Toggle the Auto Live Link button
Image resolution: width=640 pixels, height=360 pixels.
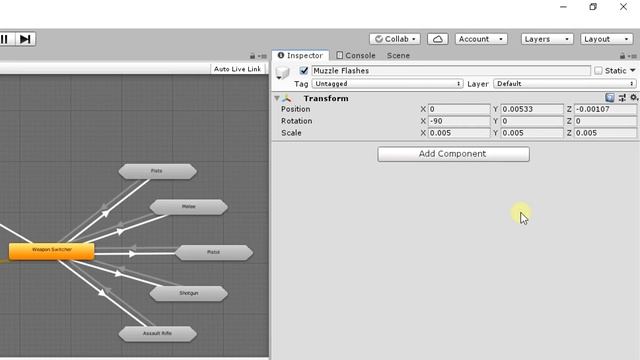pos(237,69)
